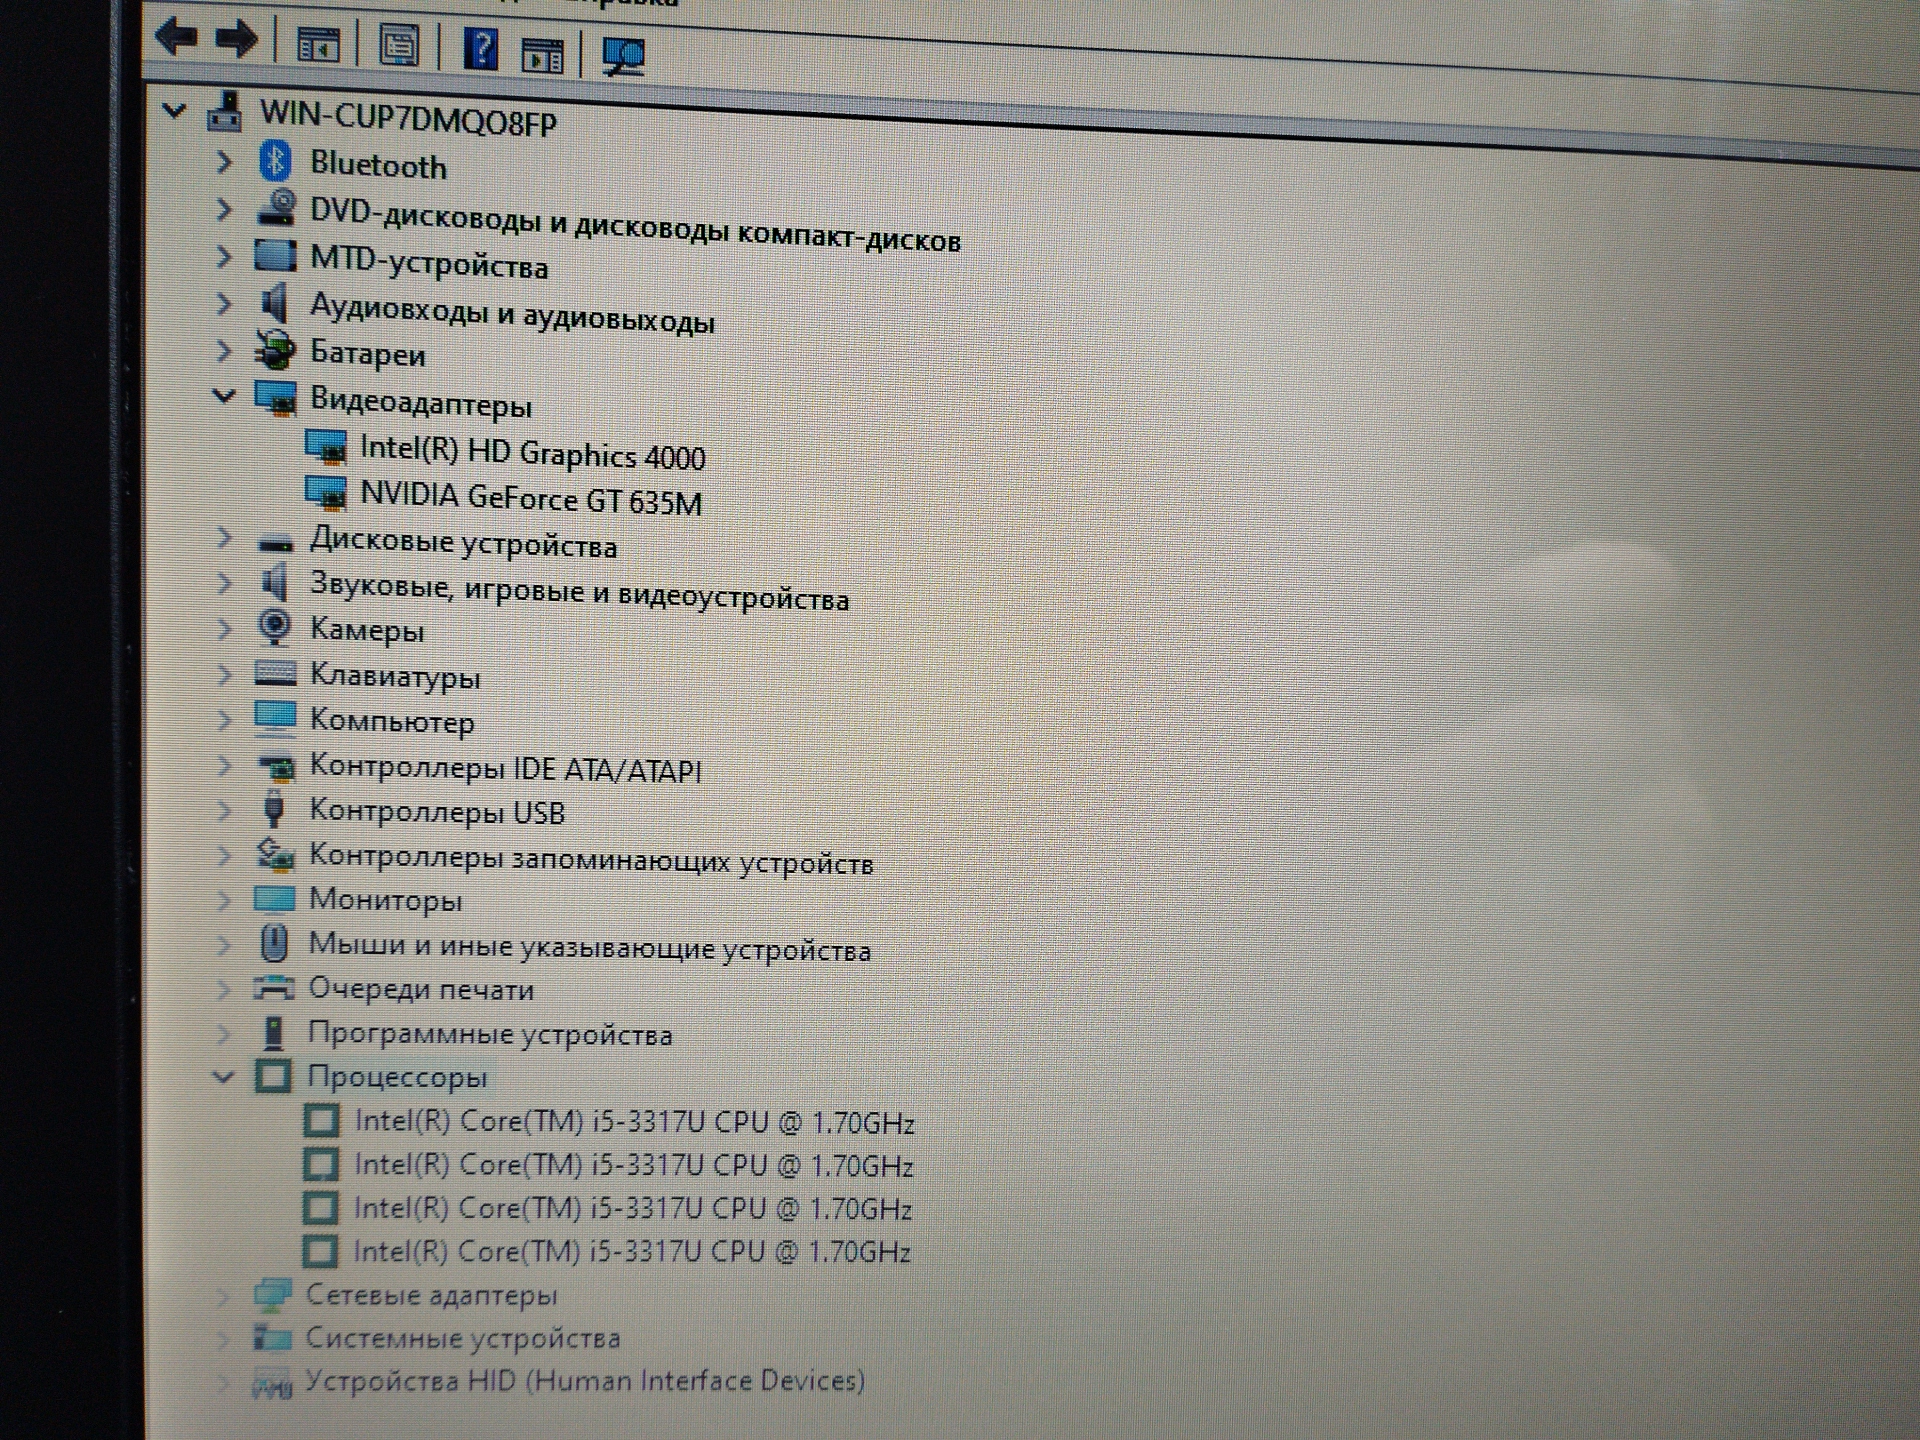Click the Видеоадаптеры display icon
The width and height of the screenshot is (1920, 1440).
tap(275, 397)
